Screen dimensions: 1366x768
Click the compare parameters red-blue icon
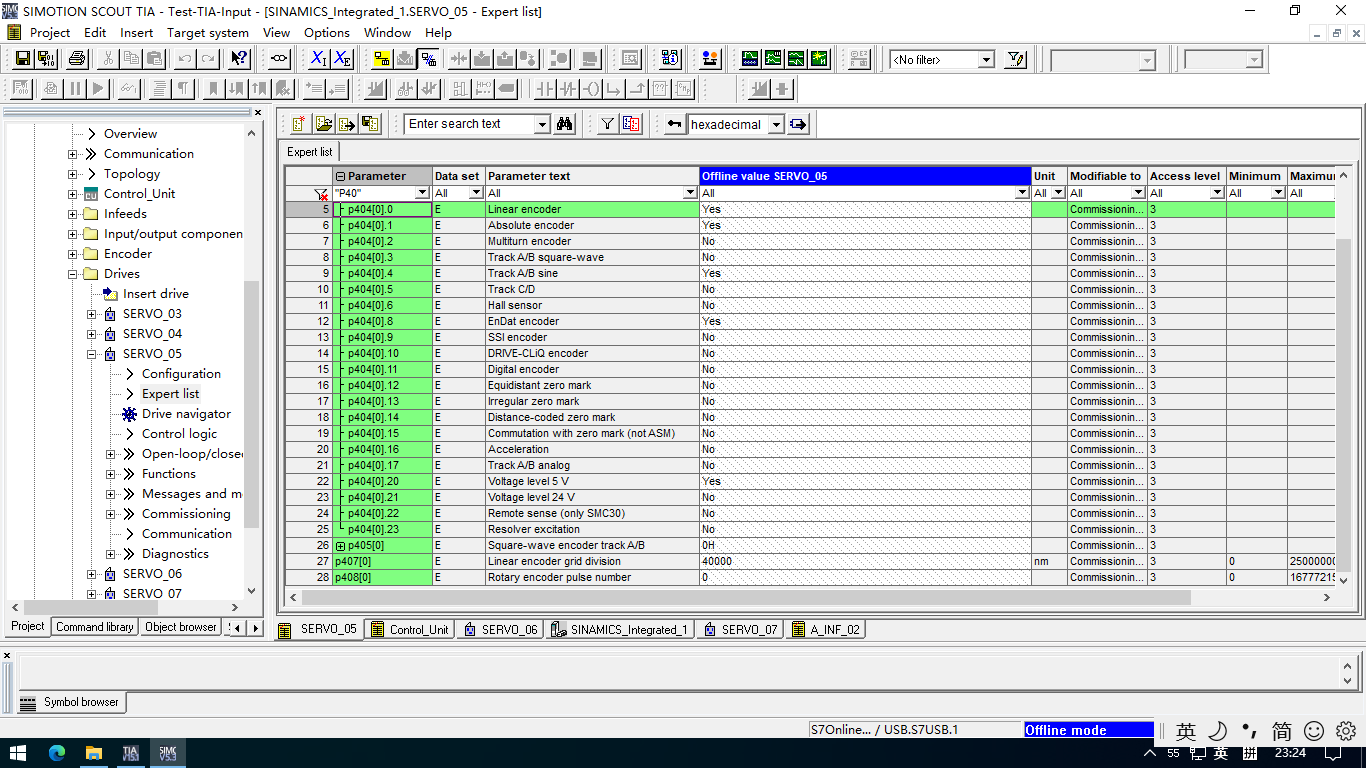point(631,124)
